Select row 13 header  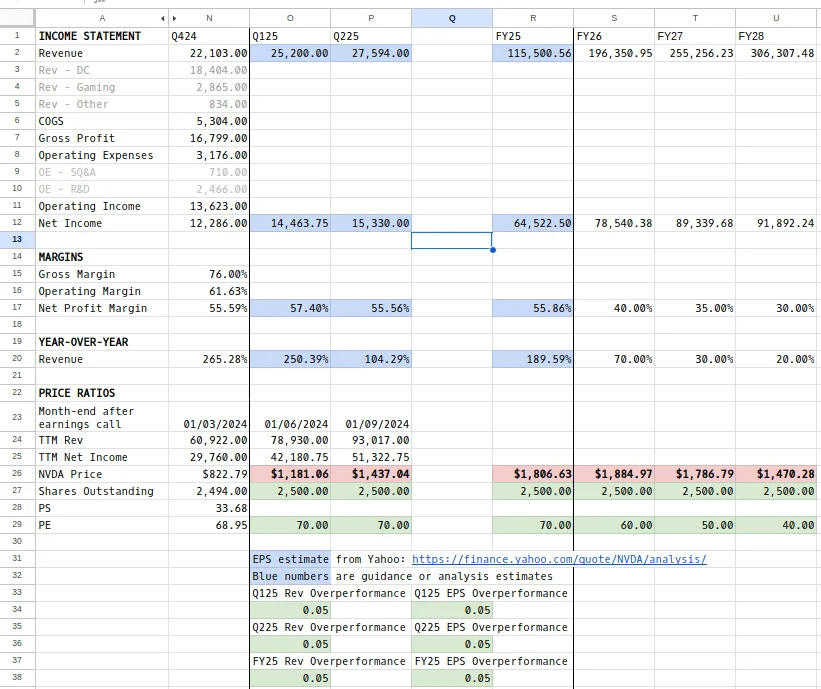coord(17,239)
